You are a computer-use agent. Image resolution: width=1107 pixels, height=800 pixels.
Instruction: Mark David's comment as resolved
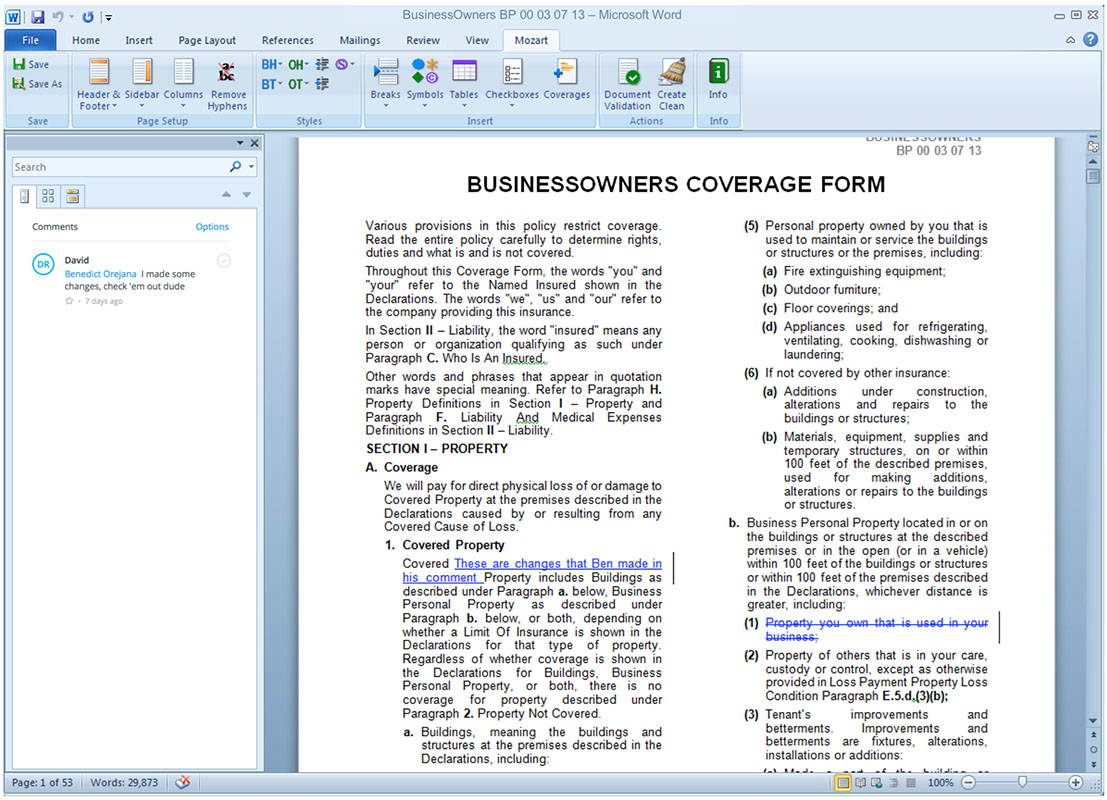(224, 261)
